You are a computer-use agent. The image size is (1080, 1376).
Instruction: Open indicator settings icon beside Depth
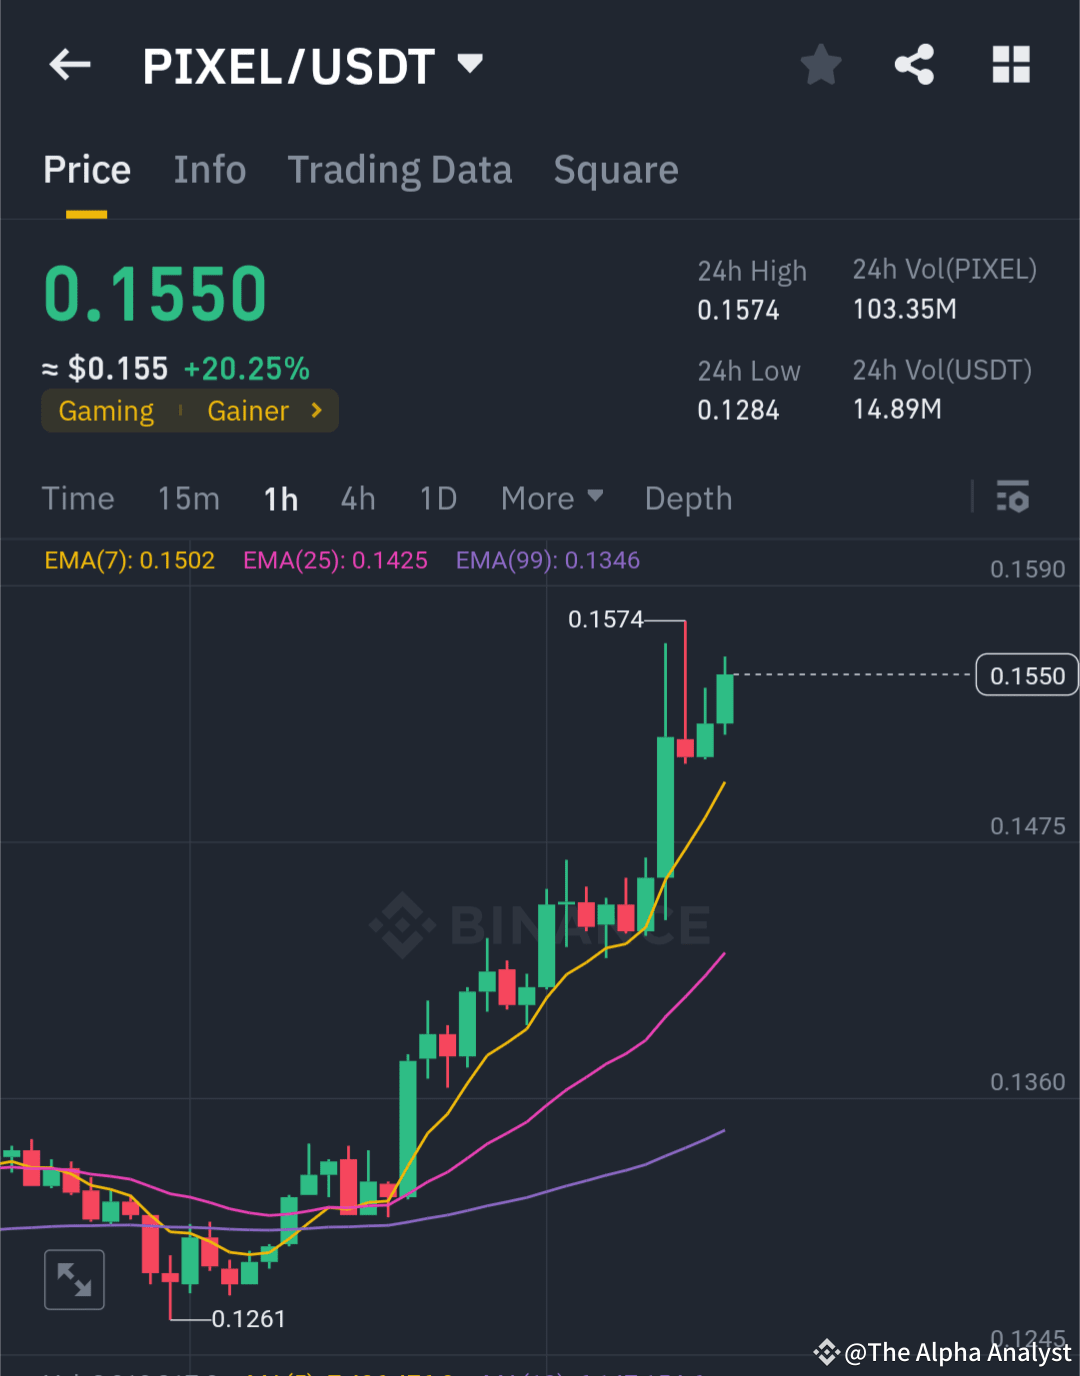pyautogui.click(x=1013, y=497)
